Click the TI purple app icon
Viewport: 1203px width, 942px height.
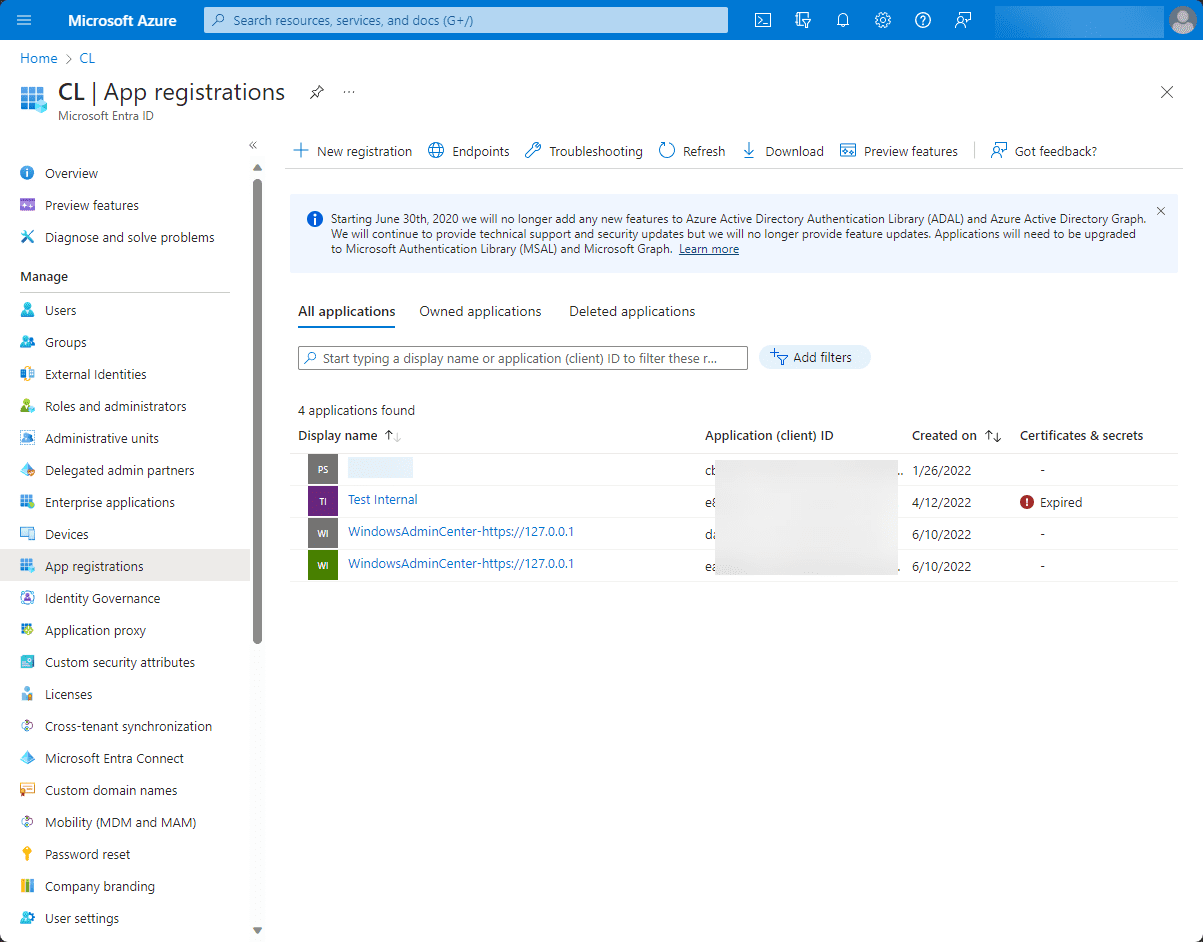point(323,502)
